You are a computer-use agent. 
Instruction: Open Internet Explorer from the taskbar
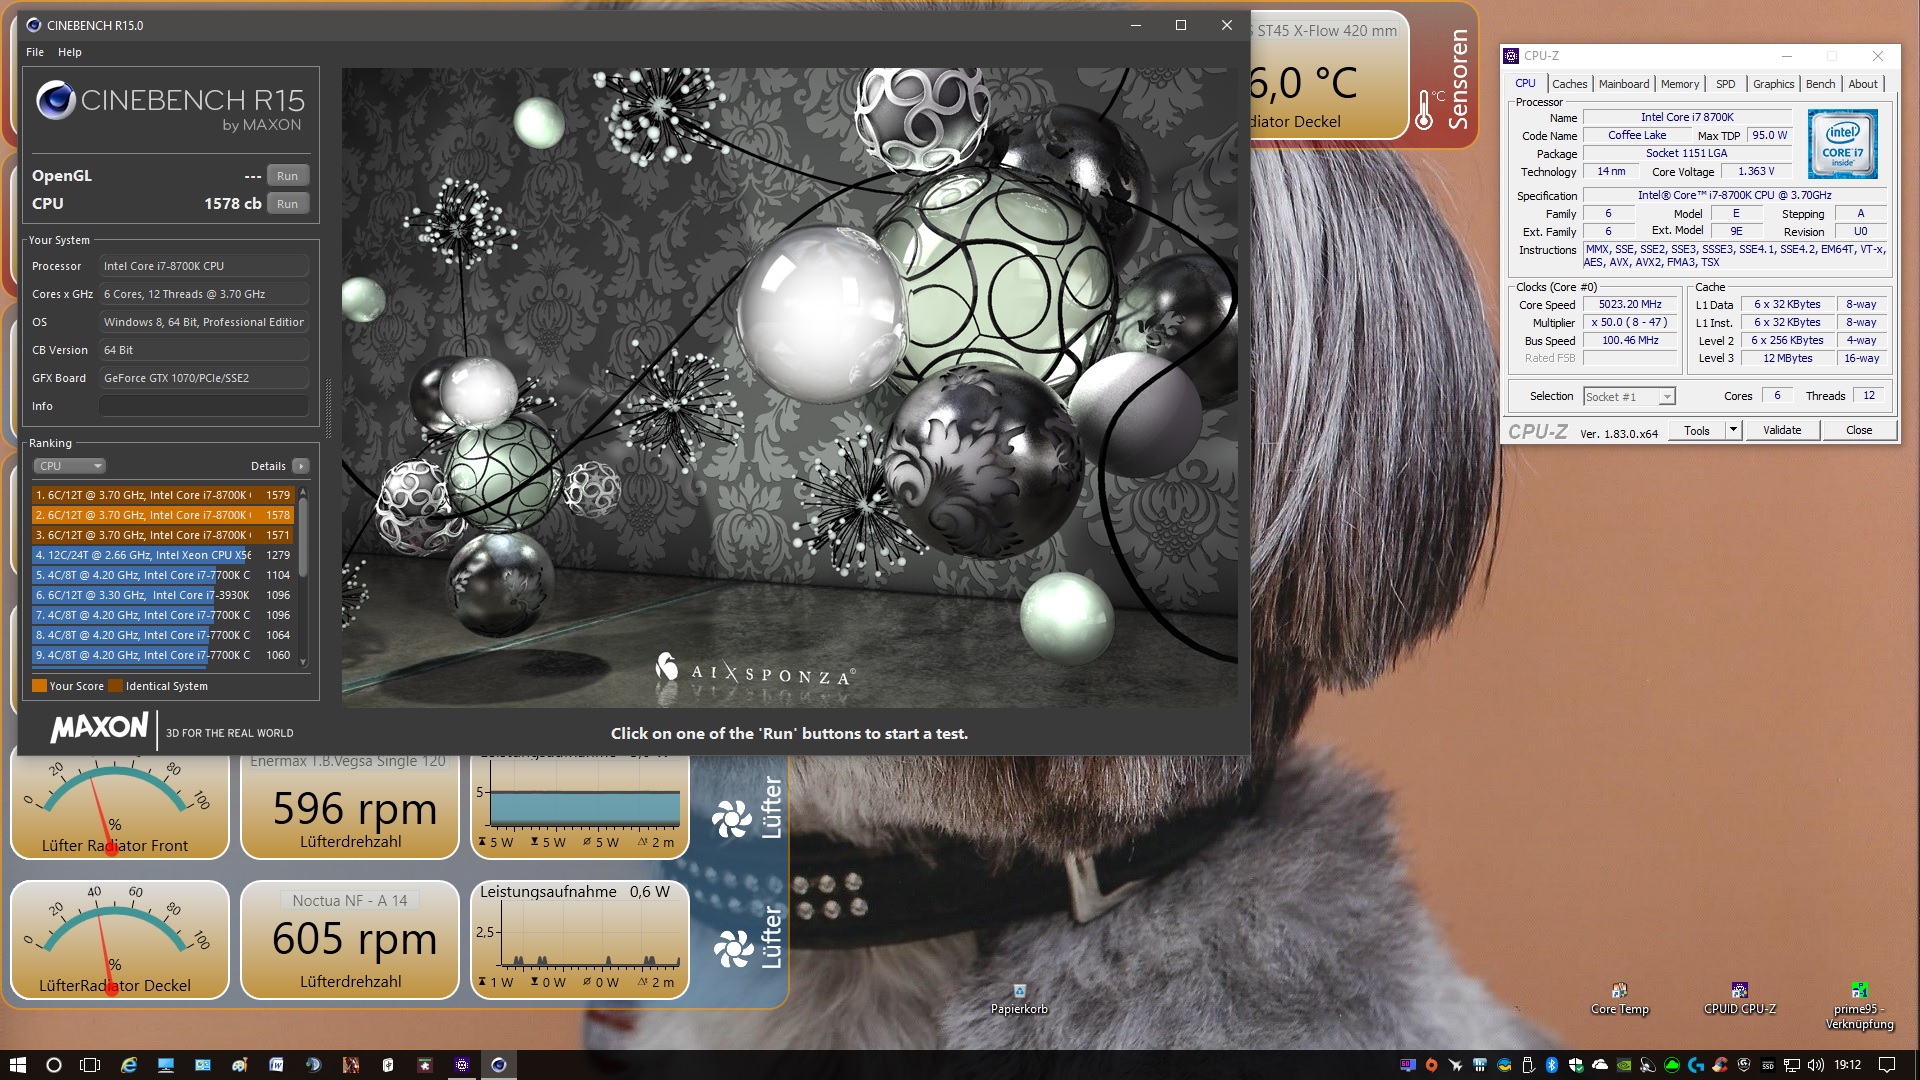tap(129, 1065)
